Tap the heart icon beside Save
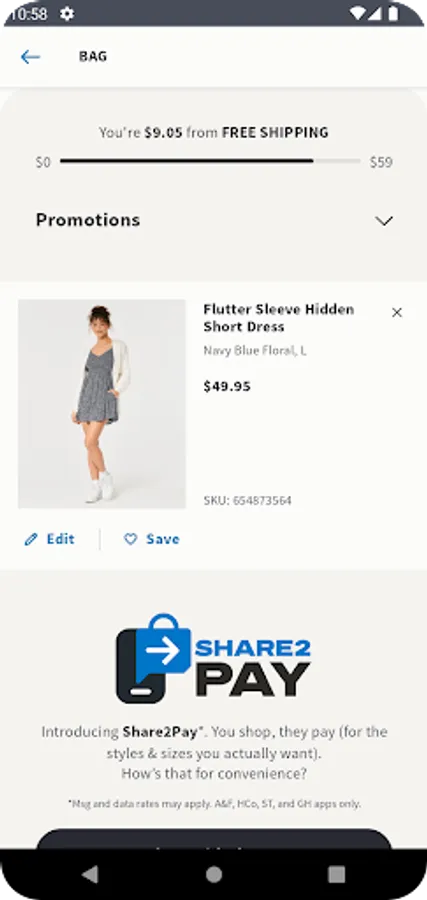Screen dimensions: 427x900 pyautogui.click(x=131, y=539)
